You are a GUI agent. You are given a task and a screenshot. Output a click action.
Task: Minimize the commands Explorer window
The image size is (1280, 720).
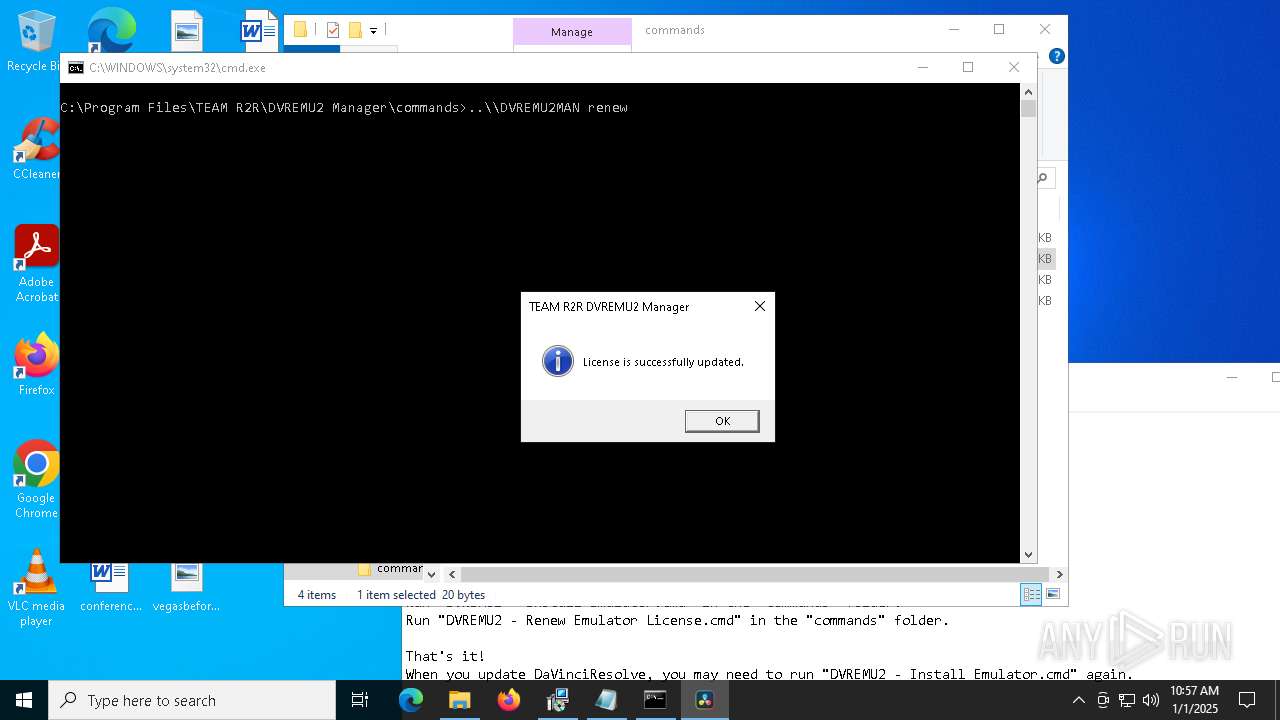point(954,29)
